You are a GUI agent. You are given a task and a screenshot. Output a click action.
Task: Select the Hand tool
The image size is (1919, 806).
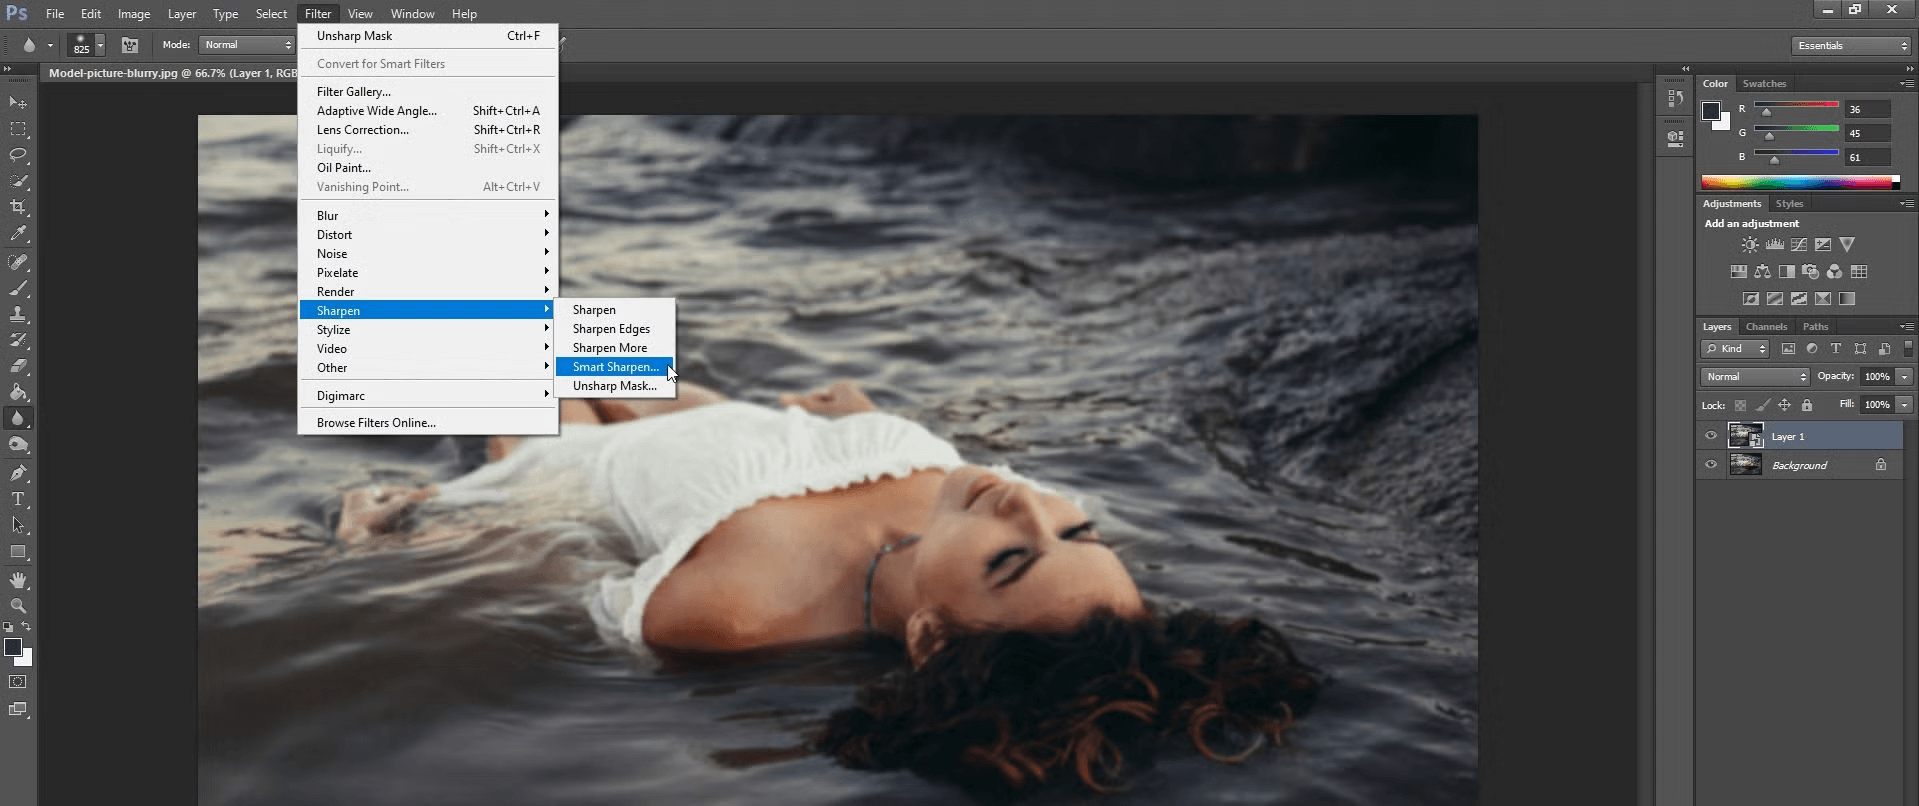[18, 580]
